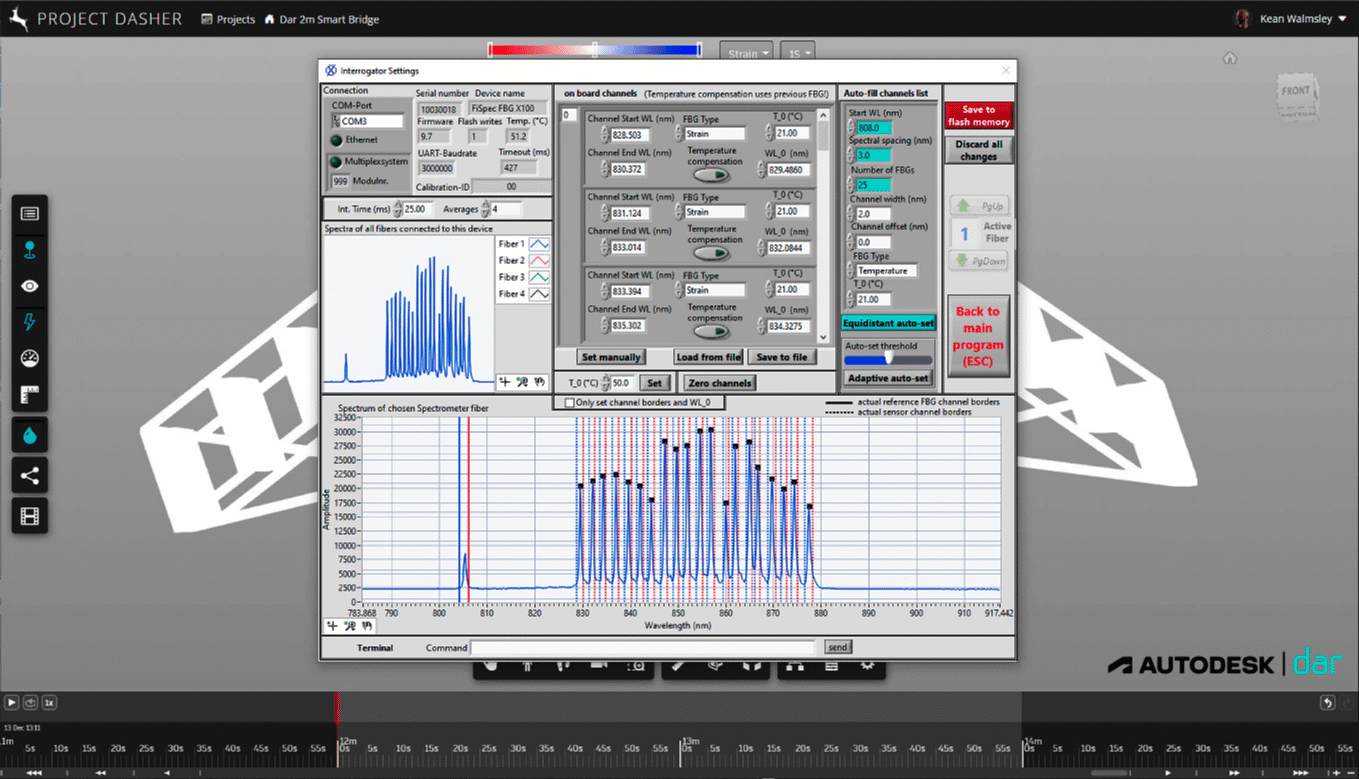Viewport: 1359px width, 779px height.
Task: Toggle first channel's Temperature compensation switch
Action: (x=711, y=175)
